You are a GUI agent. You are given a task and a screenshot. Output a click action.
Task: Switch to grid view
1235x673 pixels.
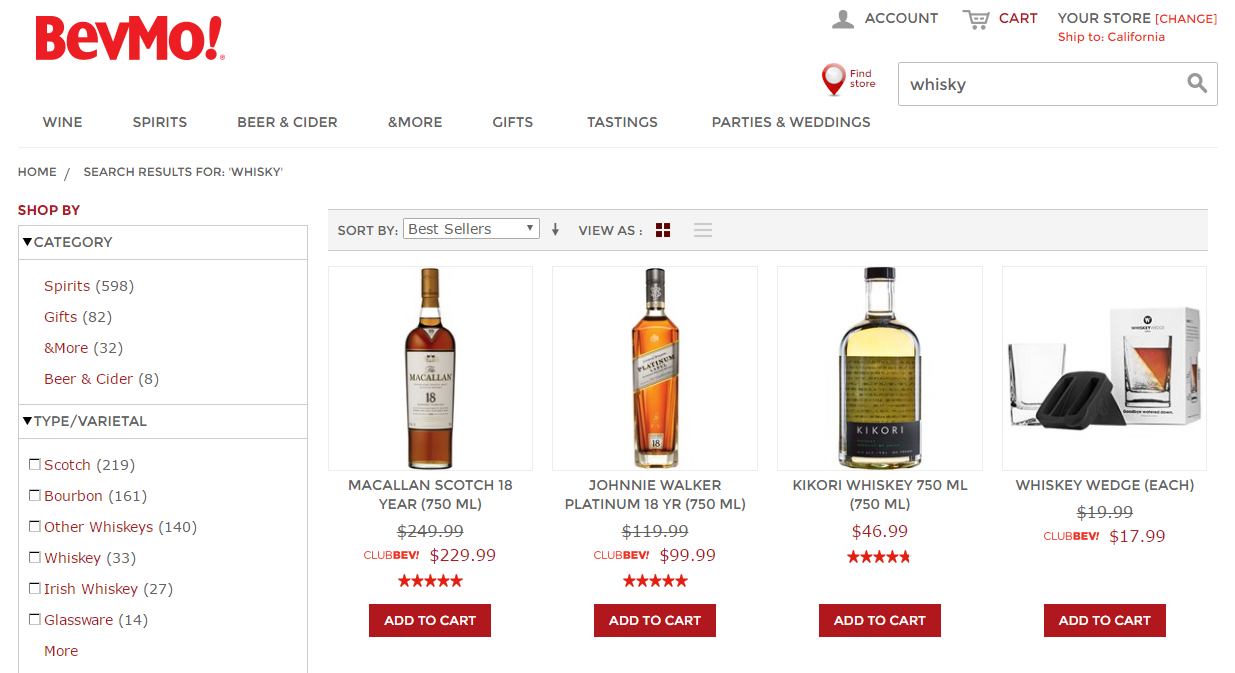(663, 230)
